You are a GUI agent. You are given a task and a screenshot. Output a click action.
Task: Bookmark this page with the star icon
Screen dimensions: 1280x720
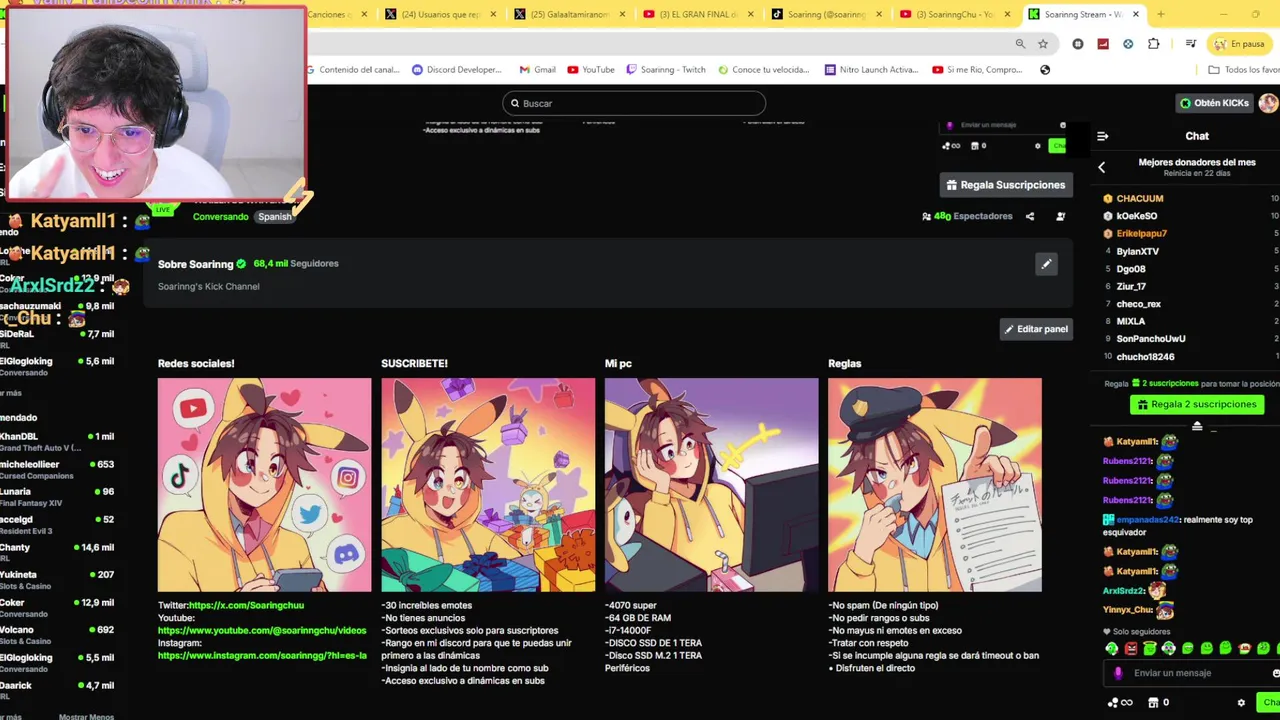1043,44
